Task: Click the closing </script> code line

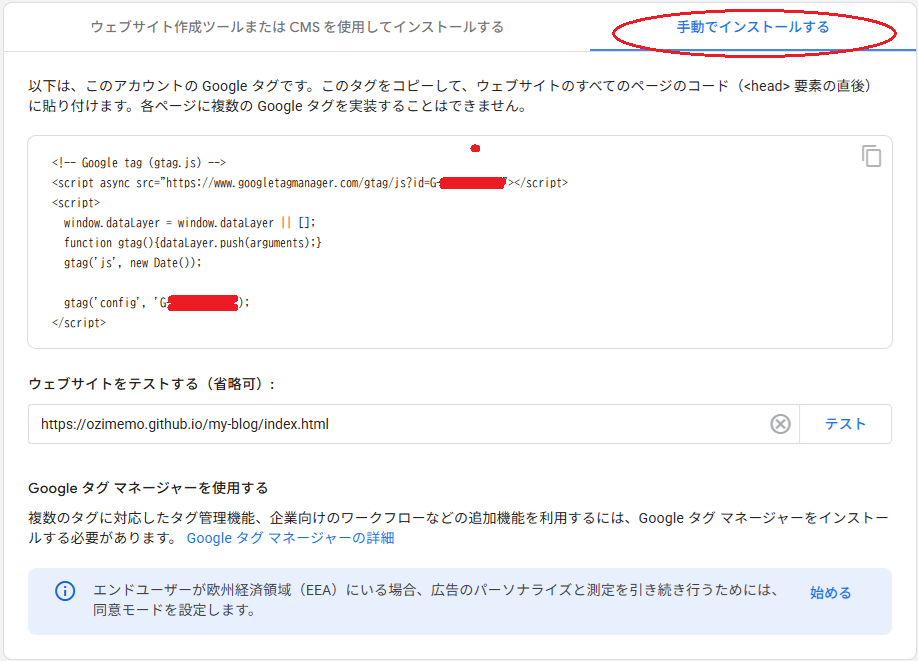Action: [x=79, y=323]
